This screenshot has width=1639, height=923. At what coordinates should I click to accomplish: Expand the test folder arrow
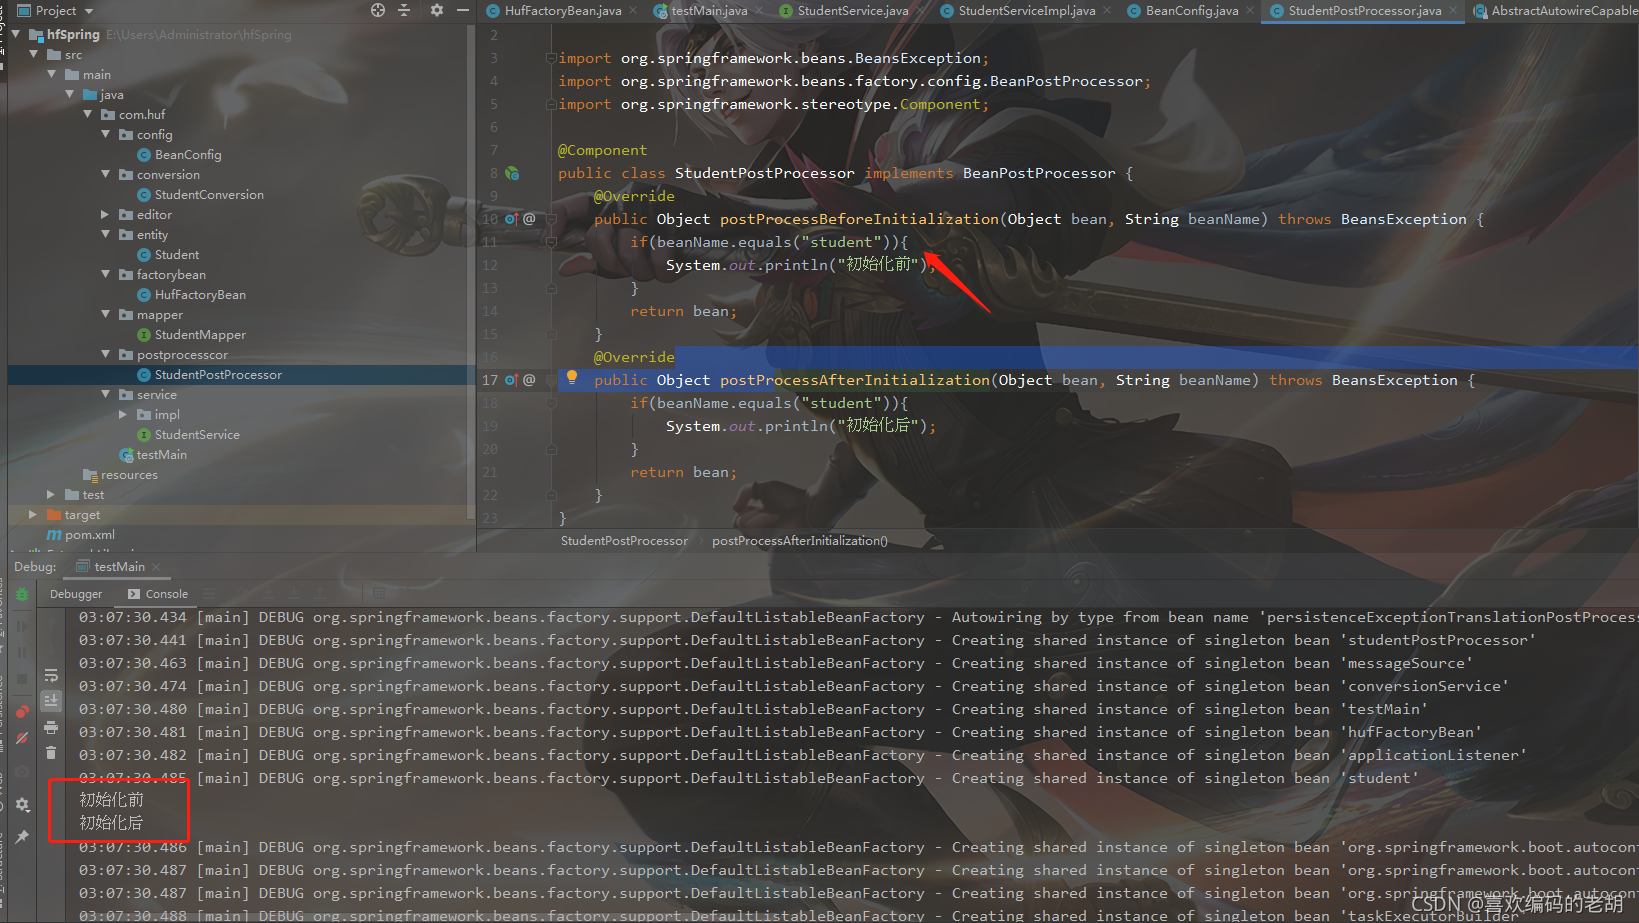pos(52,494)
